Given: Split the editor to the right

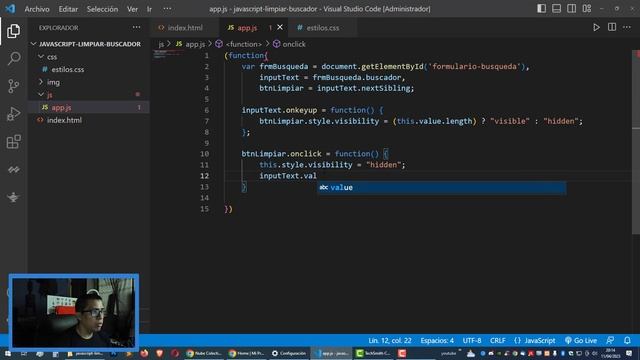Looking at the screenshot, I should 612,27.
